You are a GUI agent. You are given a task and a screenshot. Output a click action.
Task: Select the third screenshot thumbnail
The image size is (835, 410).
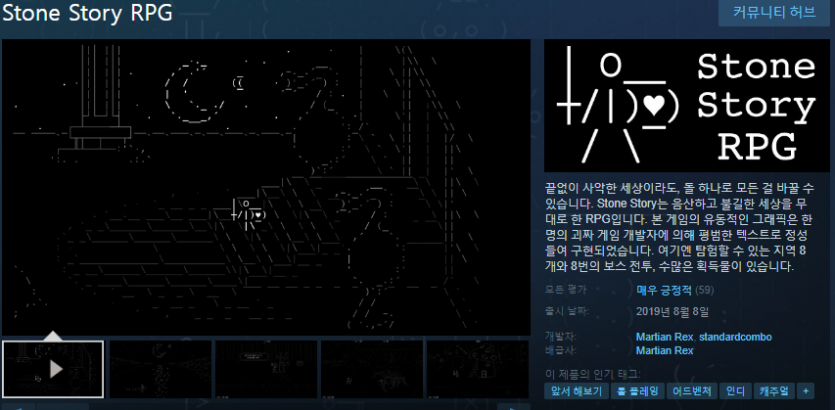266,369
